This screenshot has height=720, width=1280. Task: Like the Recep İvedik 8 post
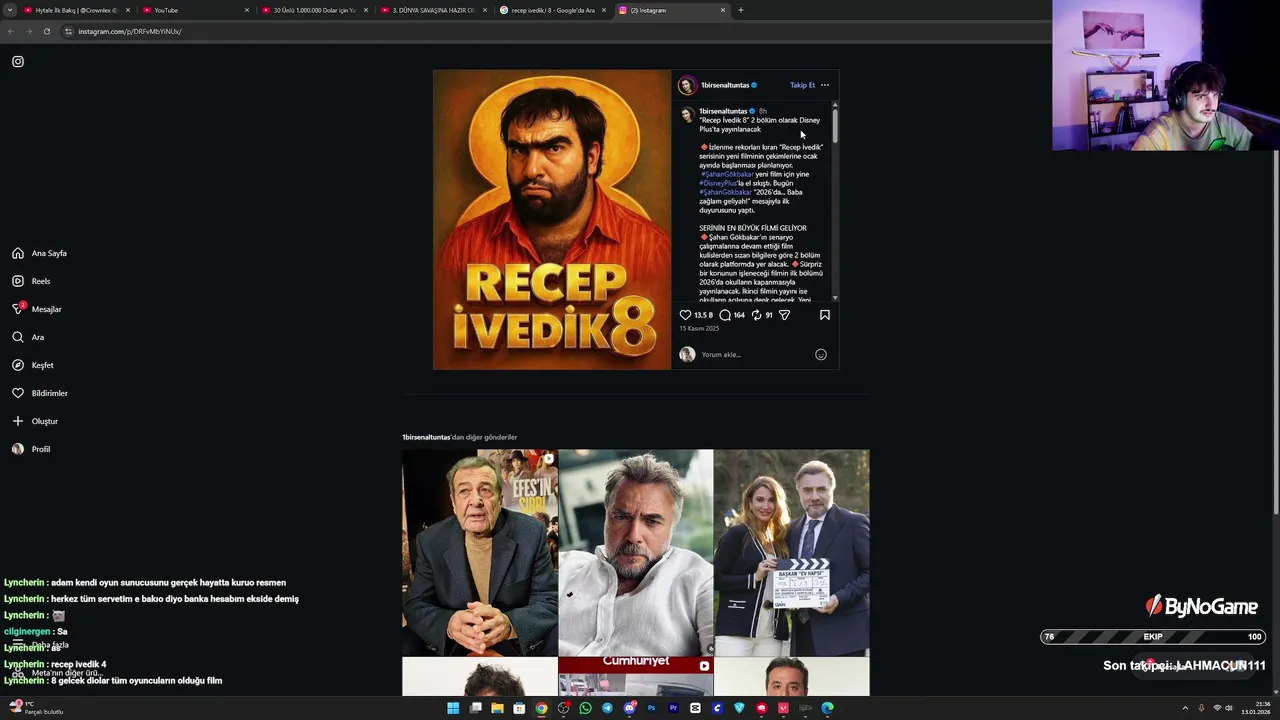click(685, 315)
